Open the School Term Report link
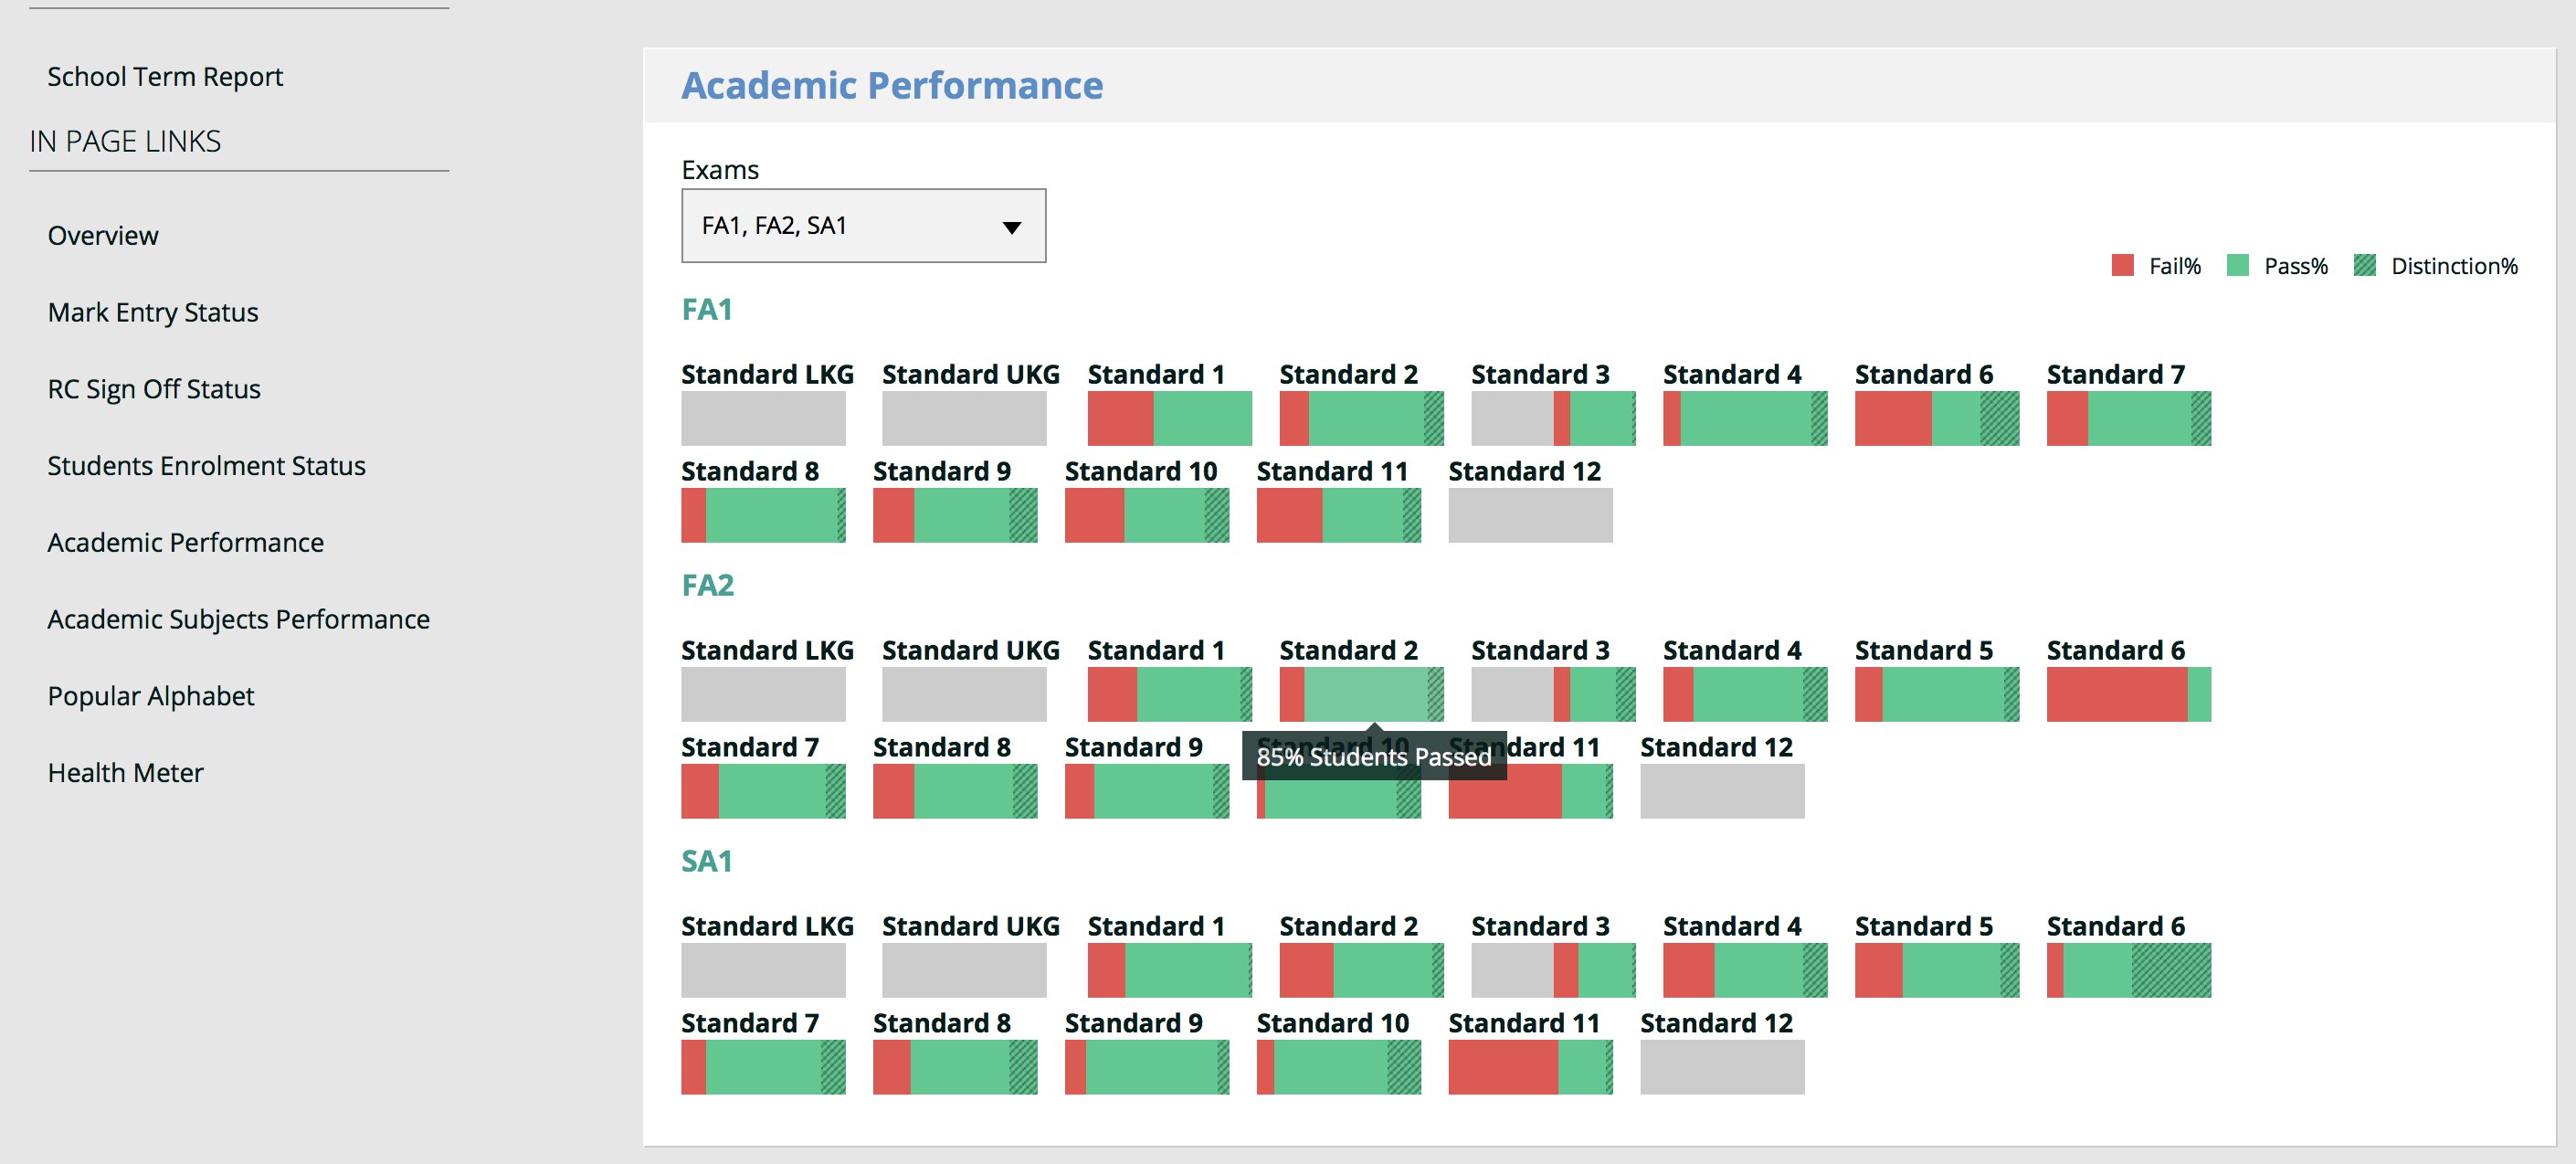 pyautogui.click(x=165, y=77)
